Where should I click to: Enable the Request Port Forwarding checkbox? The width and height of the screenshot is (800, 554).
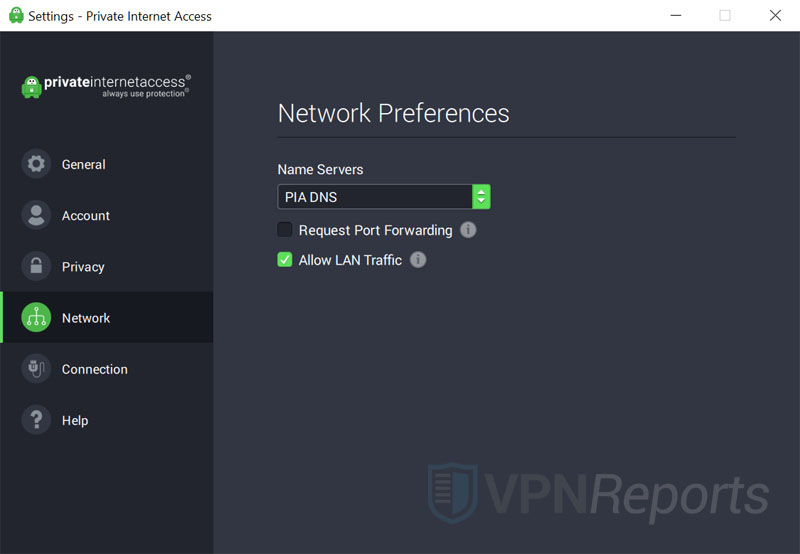[285, 230]
